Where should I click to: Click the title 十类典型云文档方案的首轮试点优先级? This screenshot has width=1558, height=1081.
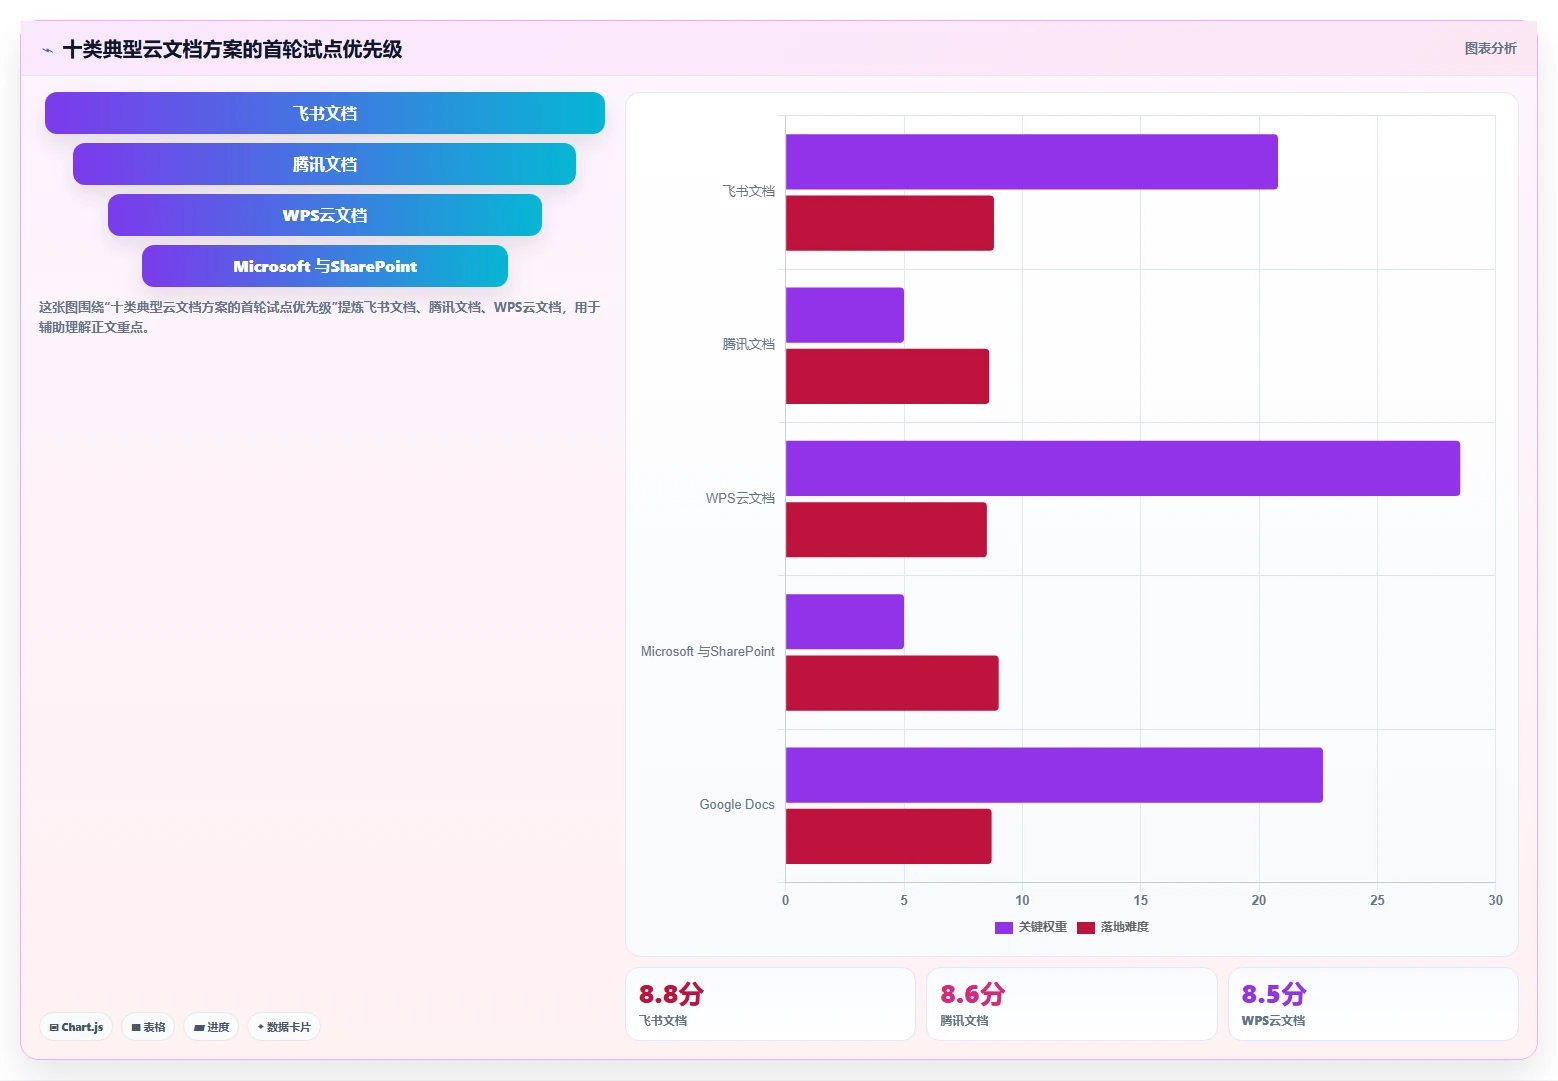click(x=232, y=50)
